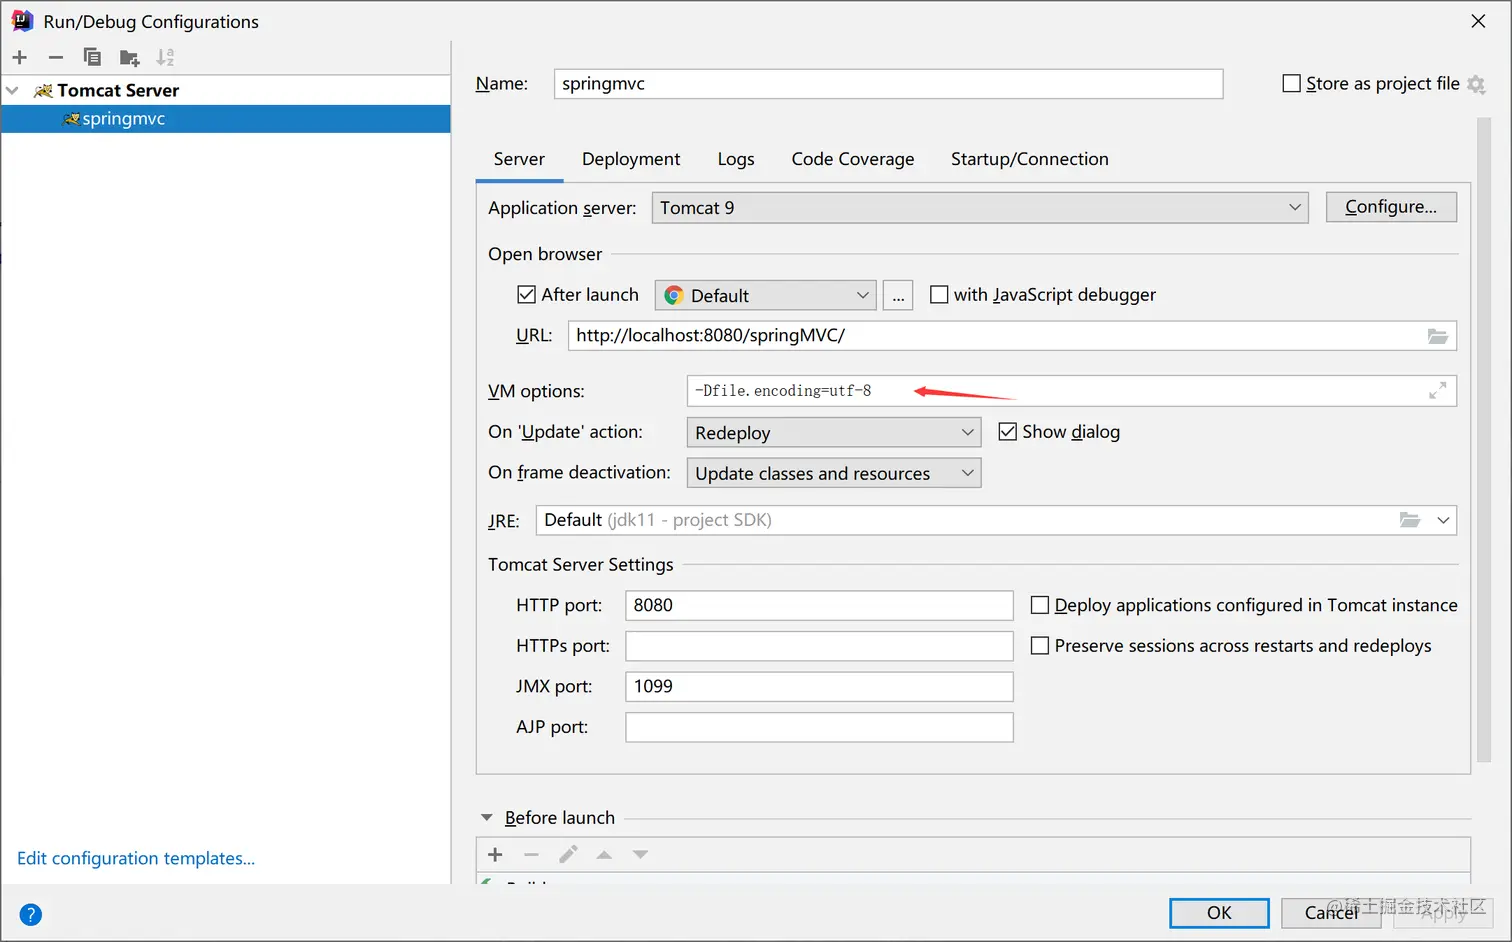Click the browser ellipsis button

[898, 295]
